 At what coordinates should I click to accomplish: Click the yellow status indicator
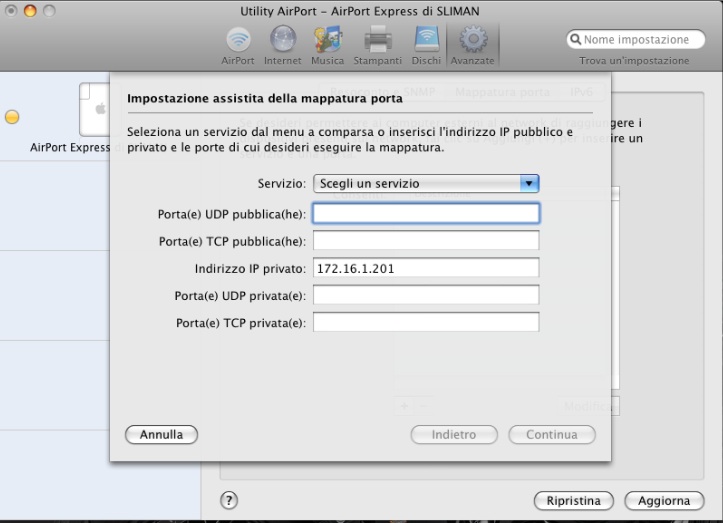pos(12,117)
